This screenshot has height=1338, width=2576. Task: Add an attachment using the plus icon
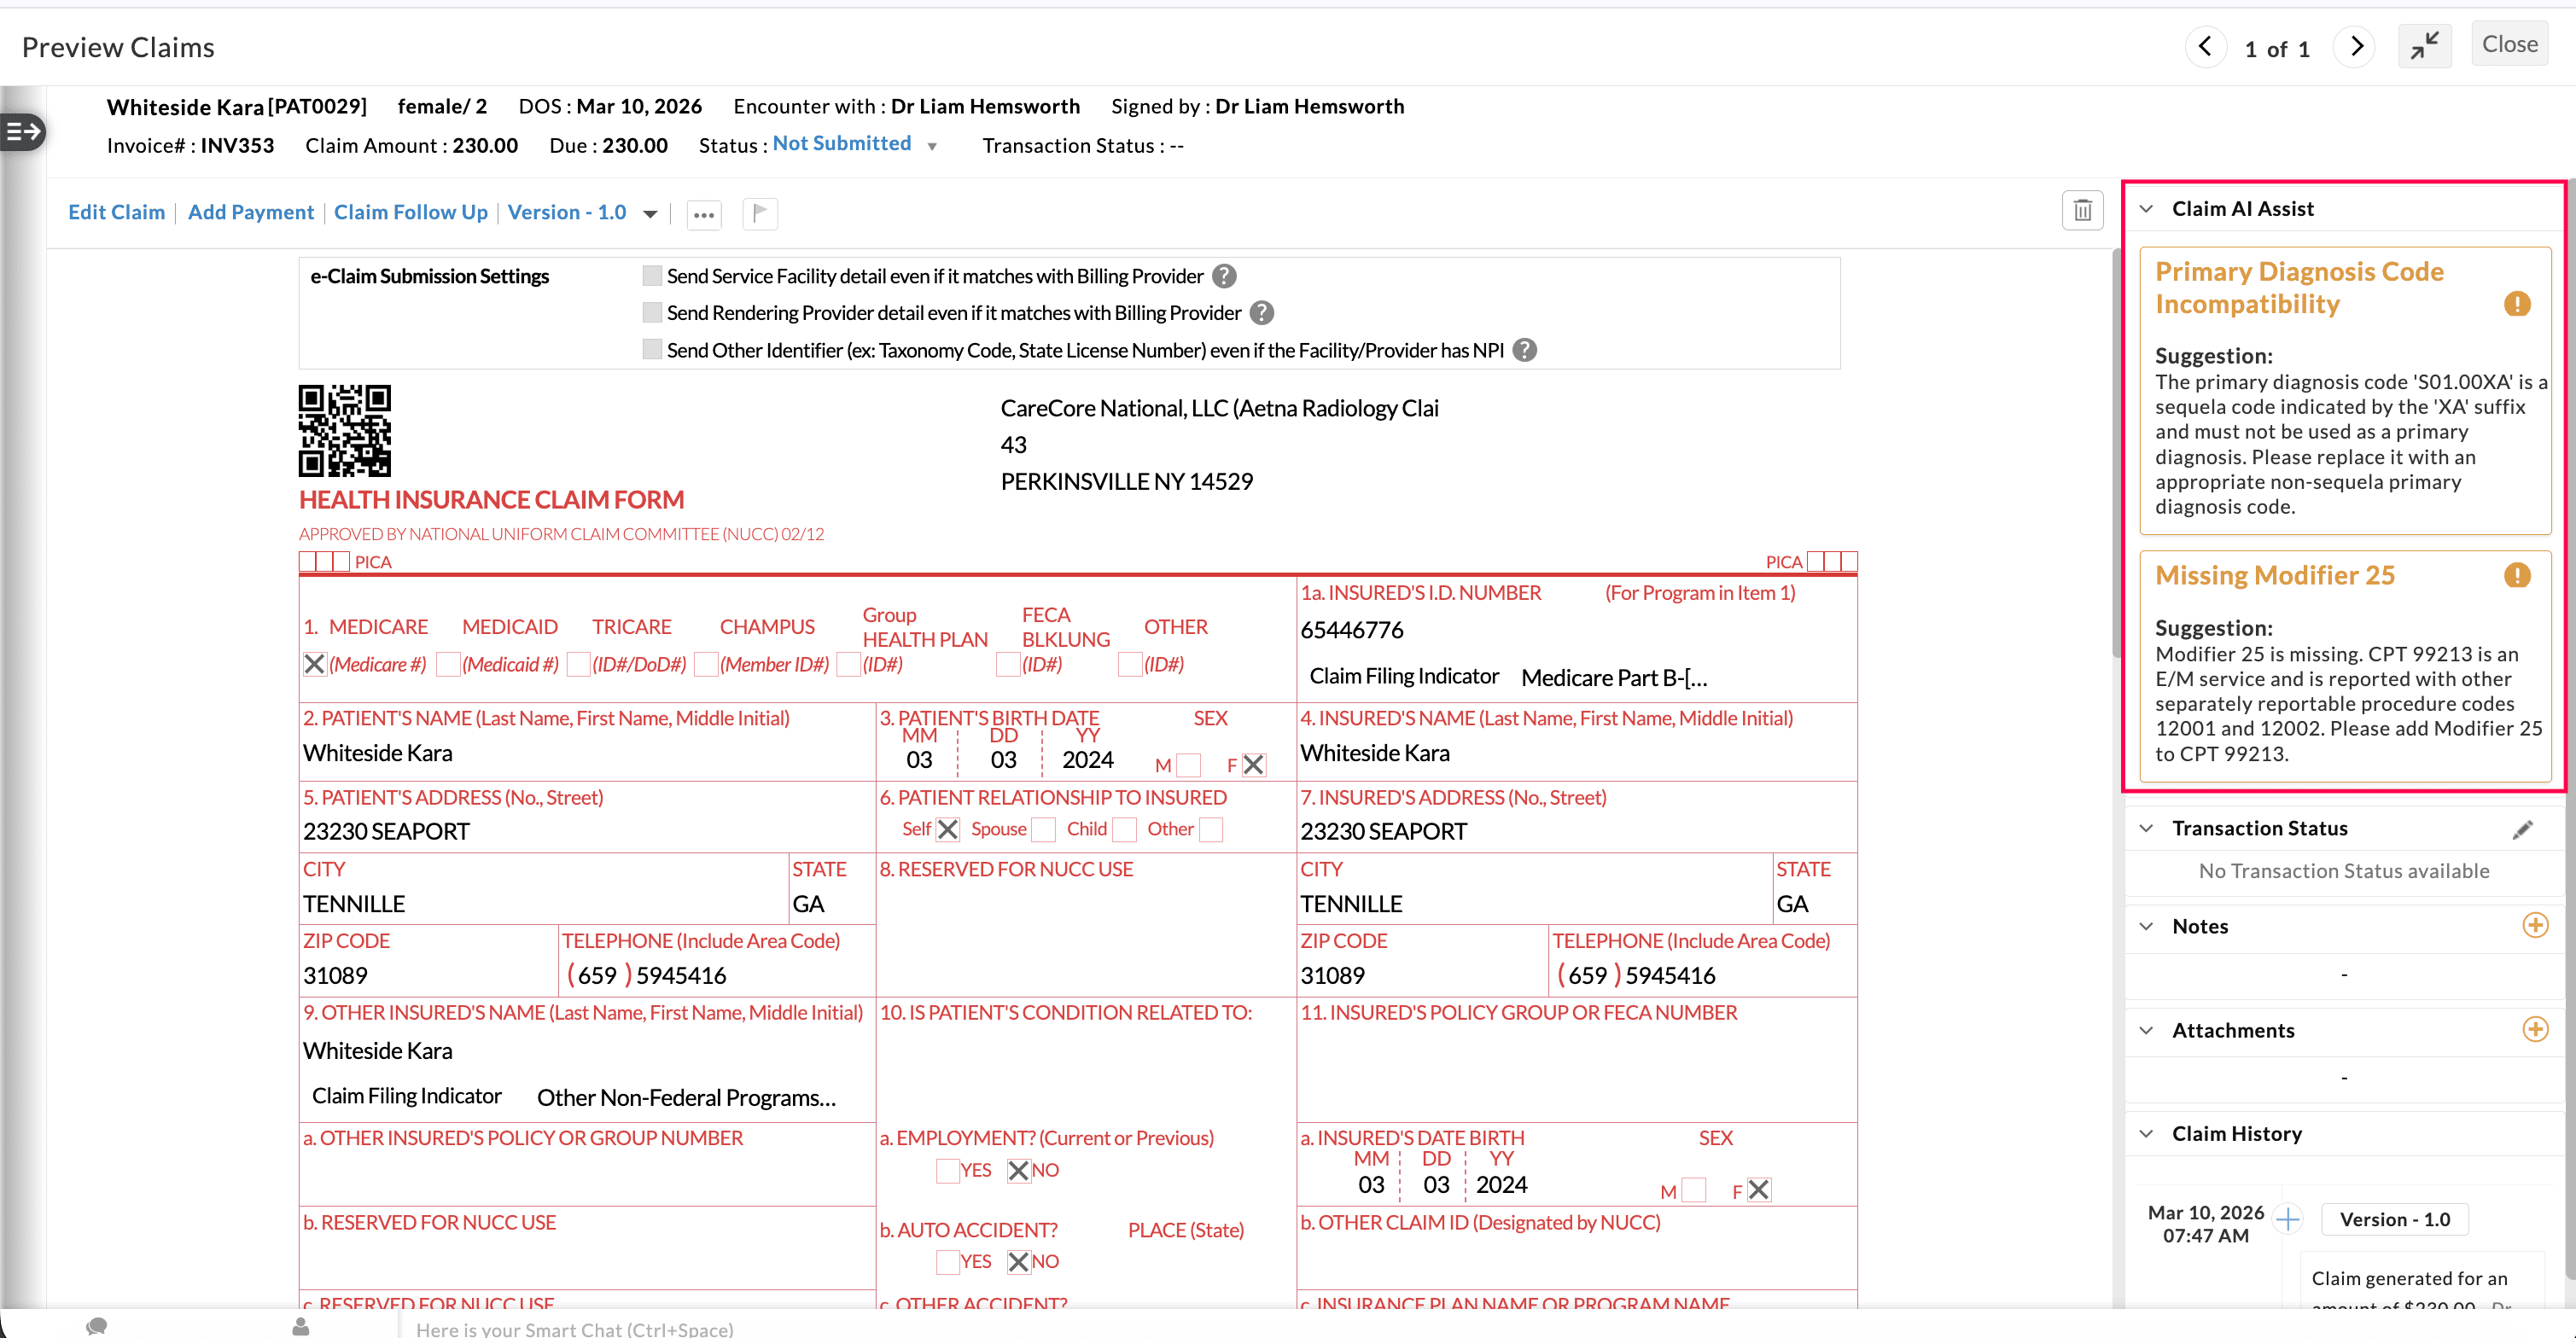(2535, 1029)
